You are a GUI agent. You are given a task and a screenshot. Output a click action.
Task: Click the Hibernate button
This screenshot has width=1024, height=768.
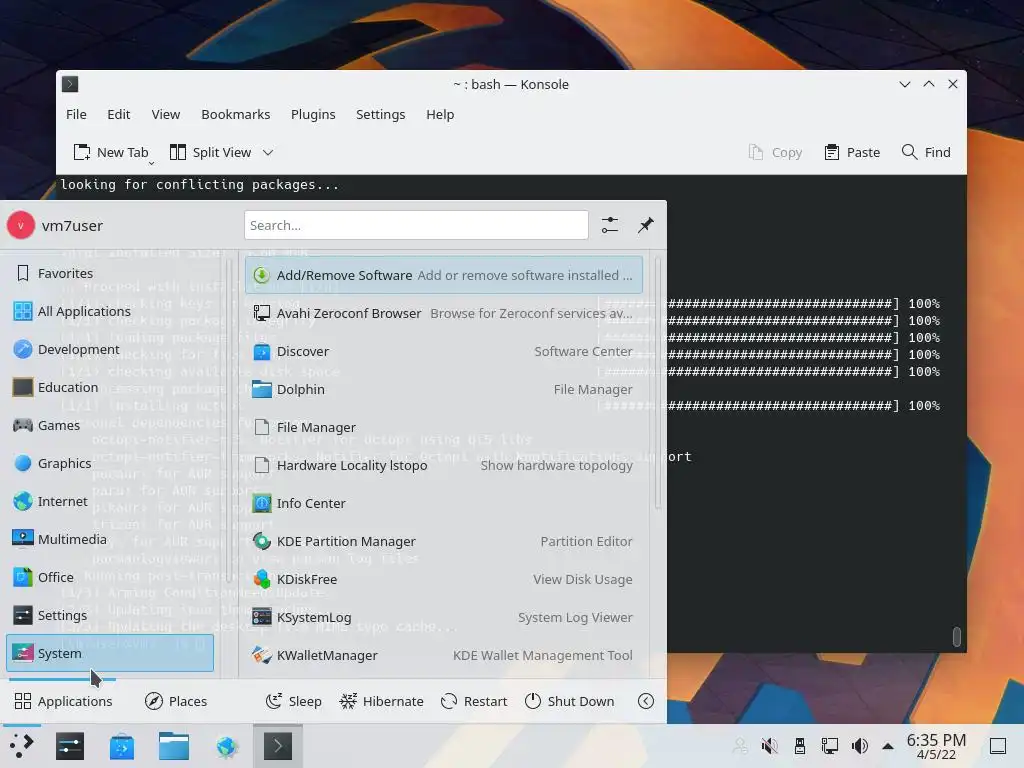382,701
